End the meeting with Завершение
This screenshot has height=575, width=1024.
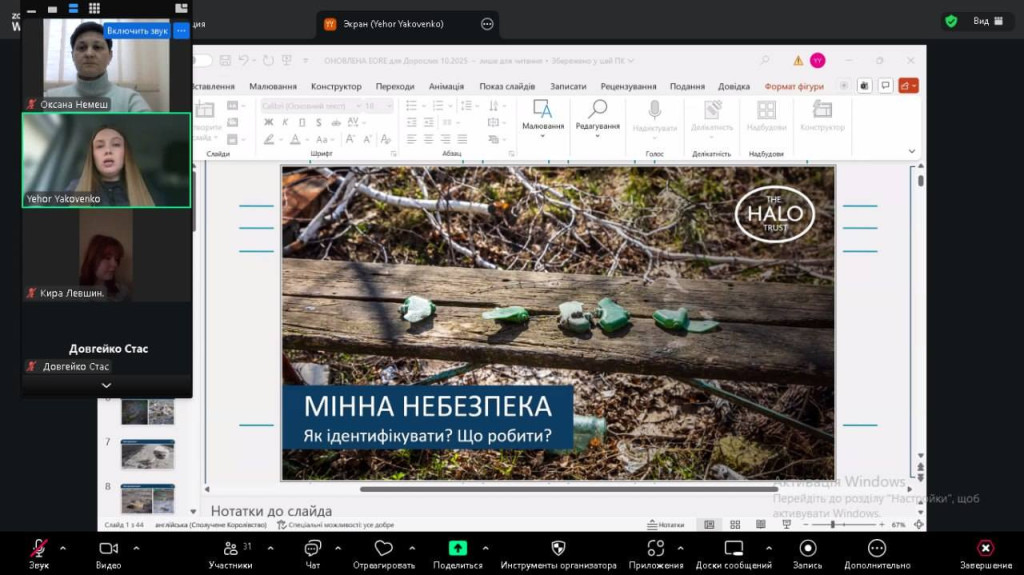[x=985, y=549]
